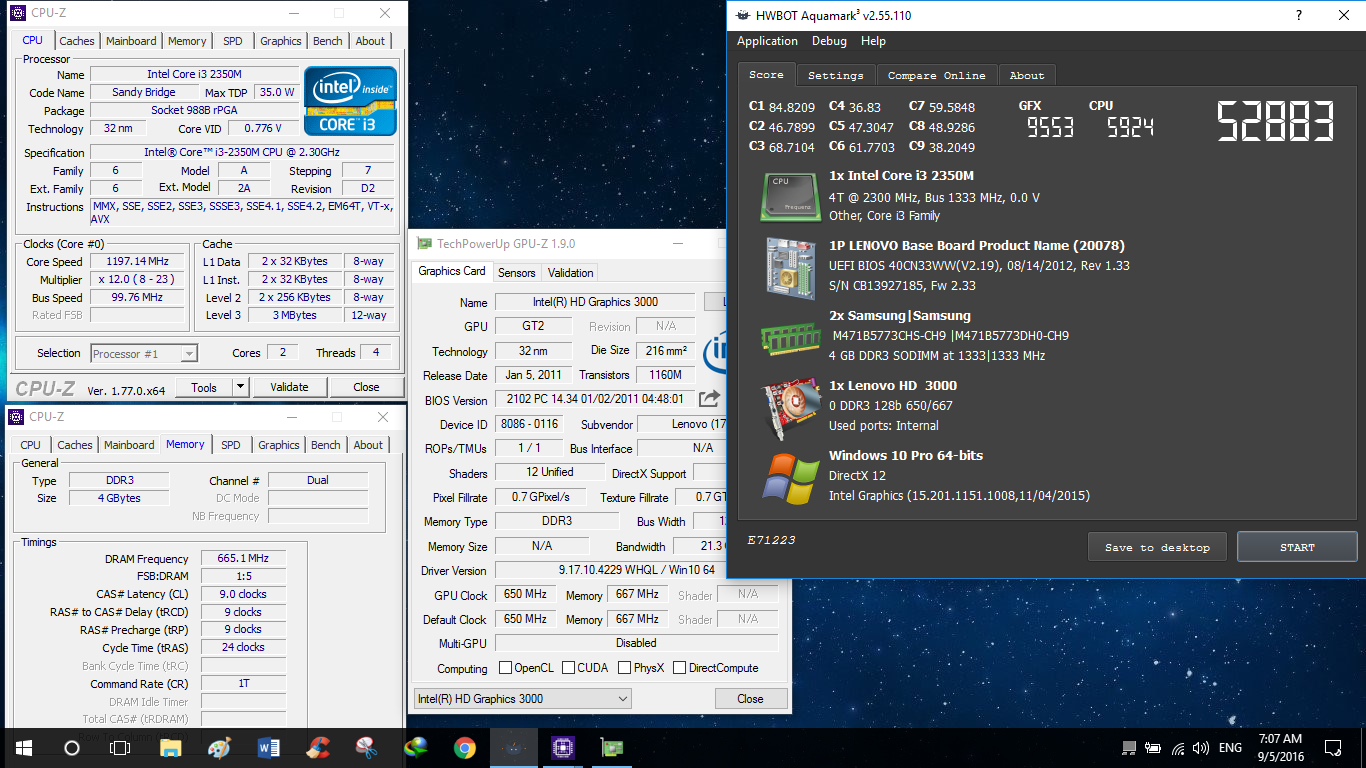The width and height of the screenshot is (1366, 768).
Task: Click the graphics card icon beside Lenovo HD 3000
Action: point(788,407)
